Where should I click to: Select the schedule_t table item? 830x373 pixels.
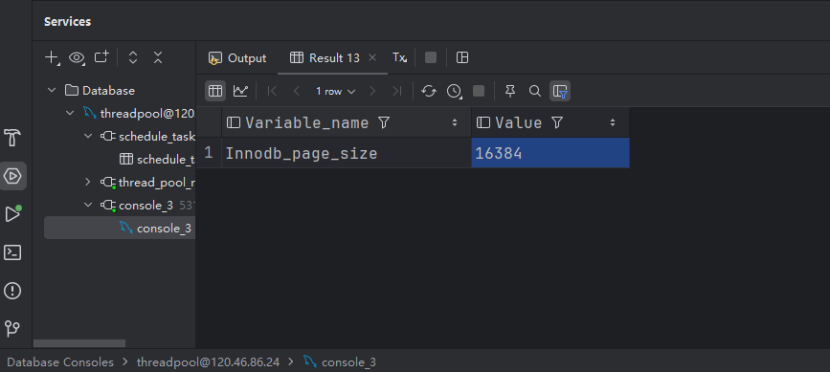[x=157, y=159]
